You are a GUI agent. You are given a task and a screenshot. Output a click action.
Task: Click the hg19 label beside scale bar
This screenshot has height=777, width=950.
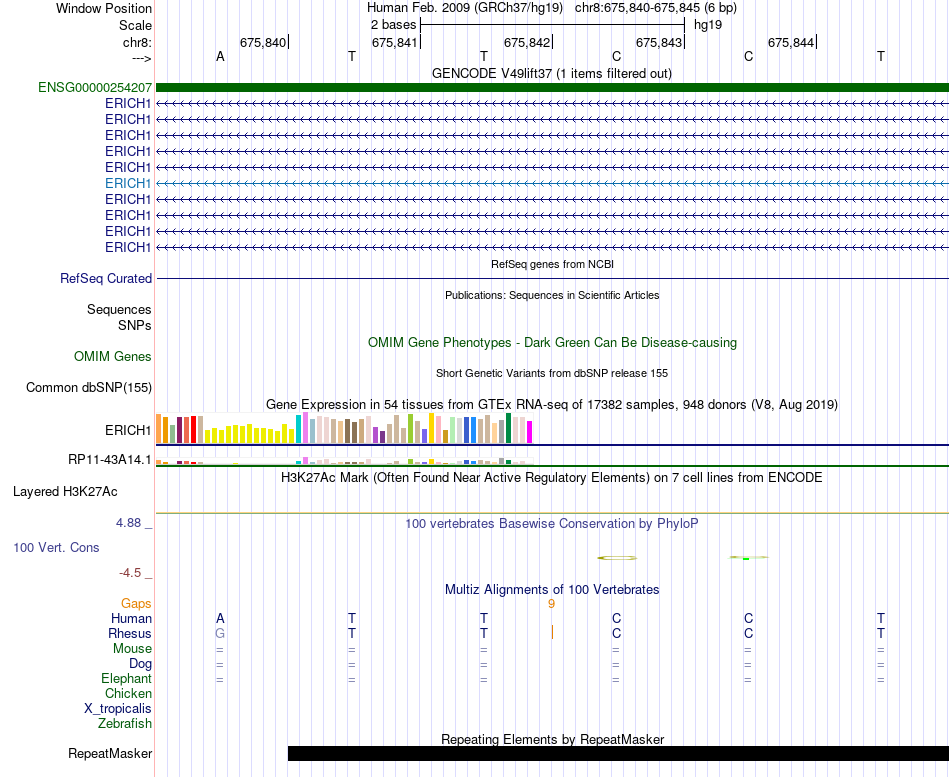(708, 25)
